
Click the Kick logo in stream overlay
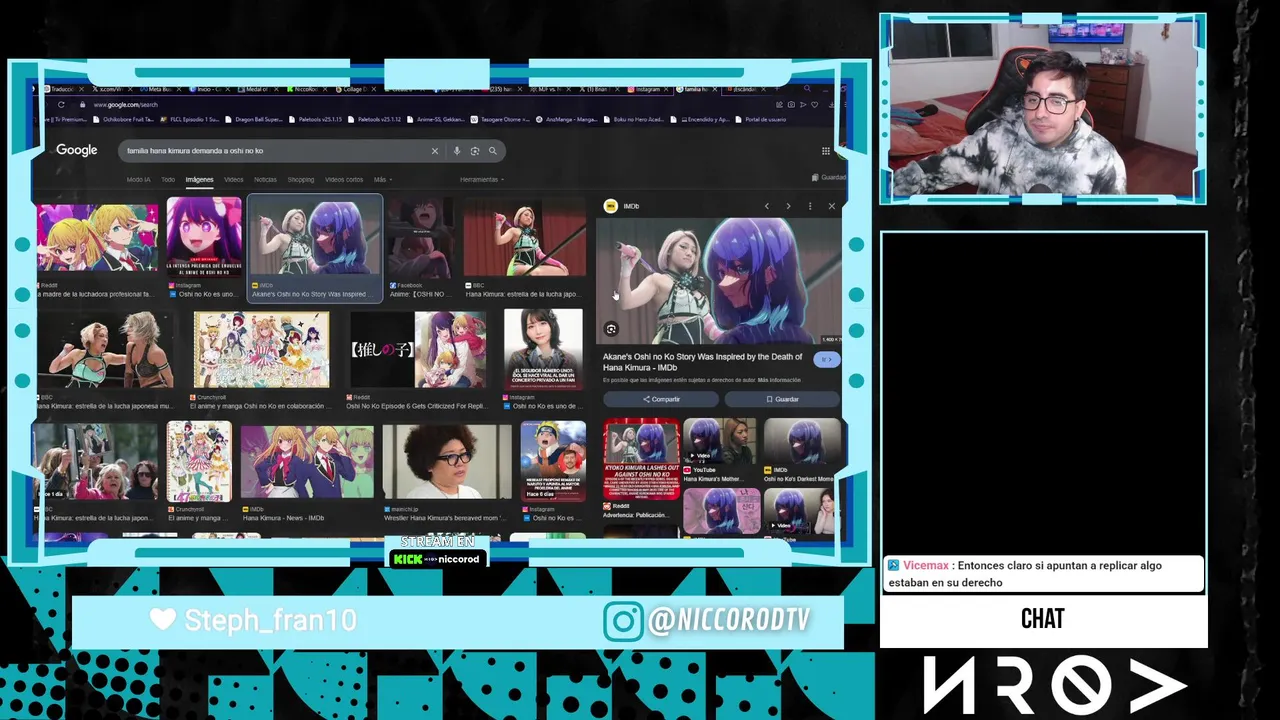(408, 559)
